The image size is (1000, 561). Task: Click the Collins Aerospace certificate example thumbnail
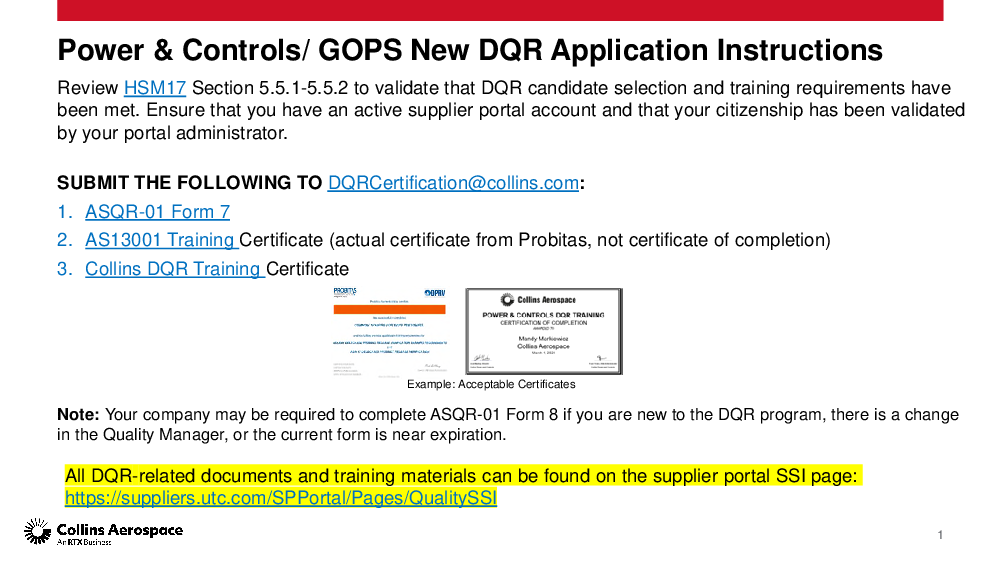[544, 332]
